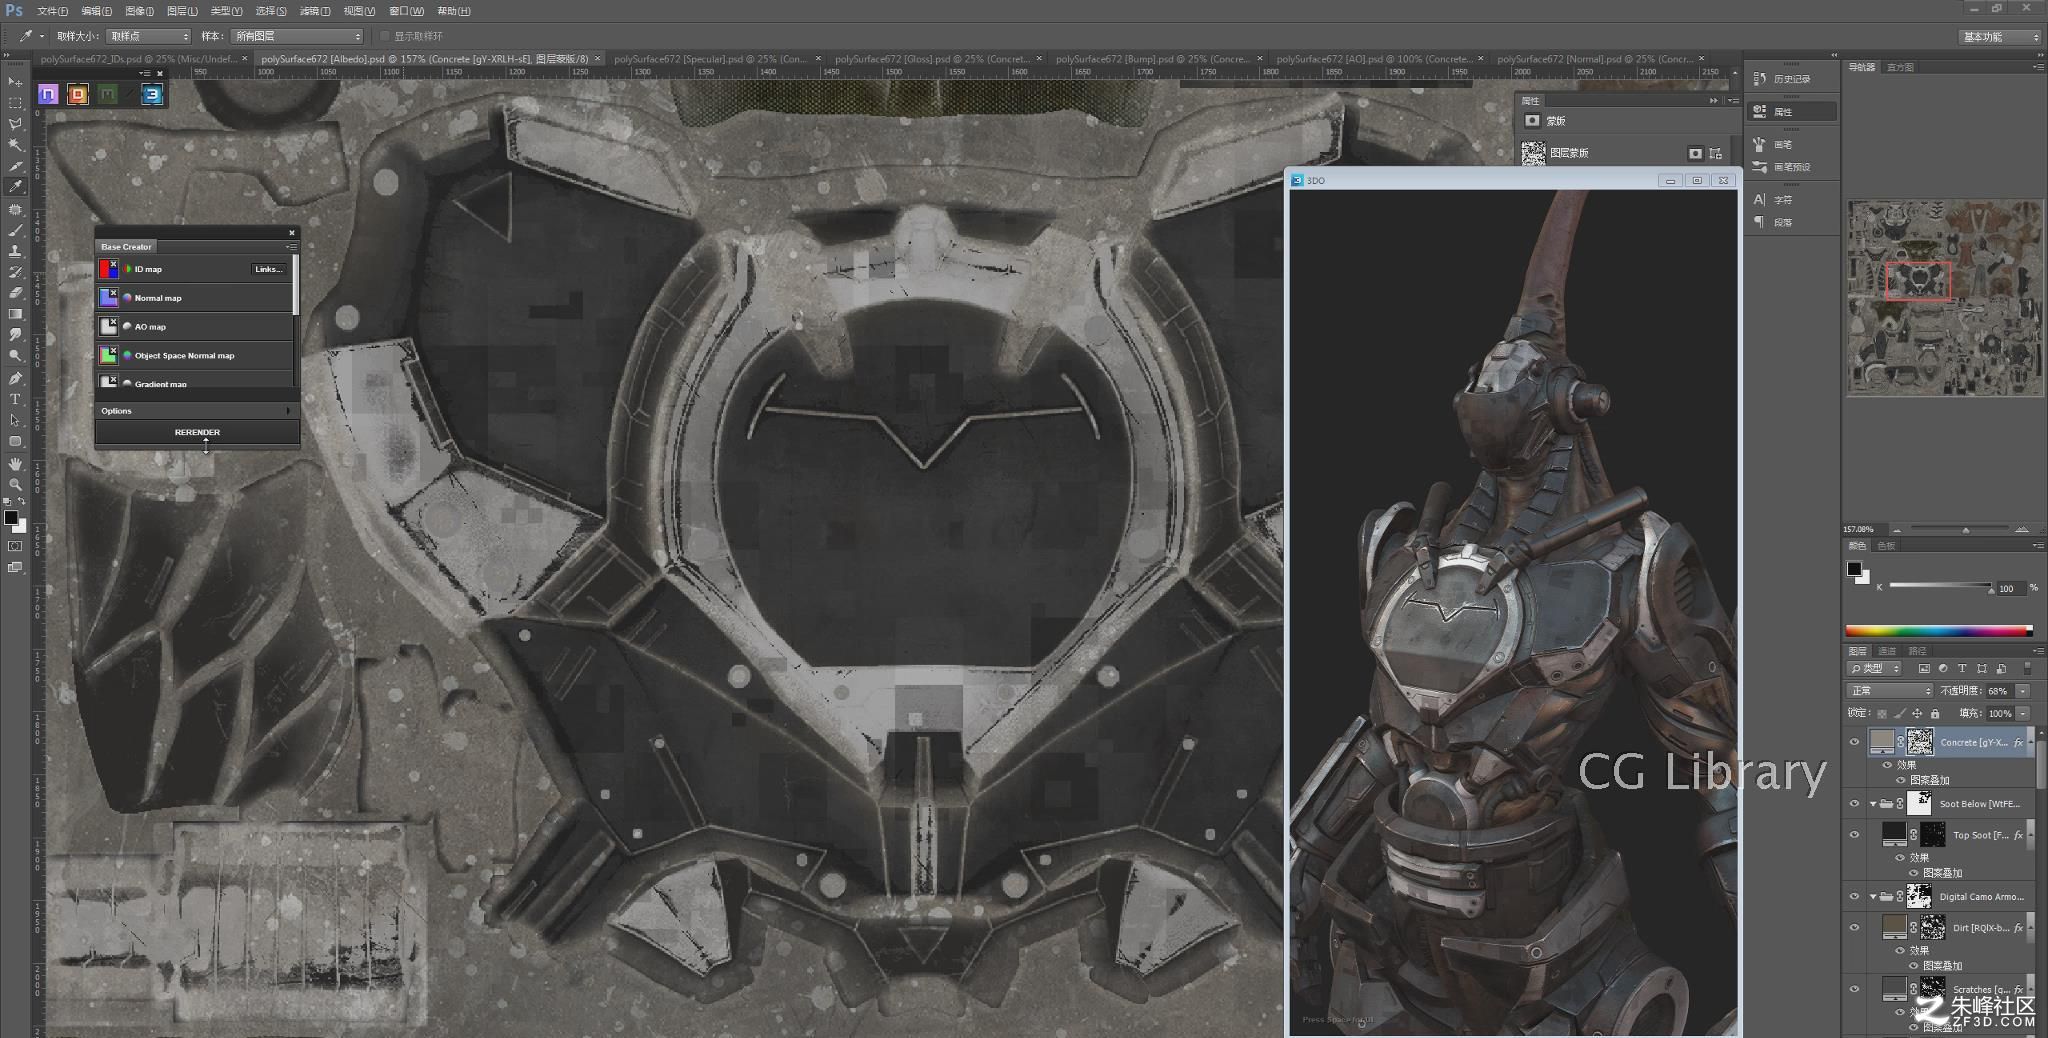Image resolution: width=2048 pixels, height=1038 pixels.
Task: Click the orange DDO plugin icon
Action: coord(78,94)
